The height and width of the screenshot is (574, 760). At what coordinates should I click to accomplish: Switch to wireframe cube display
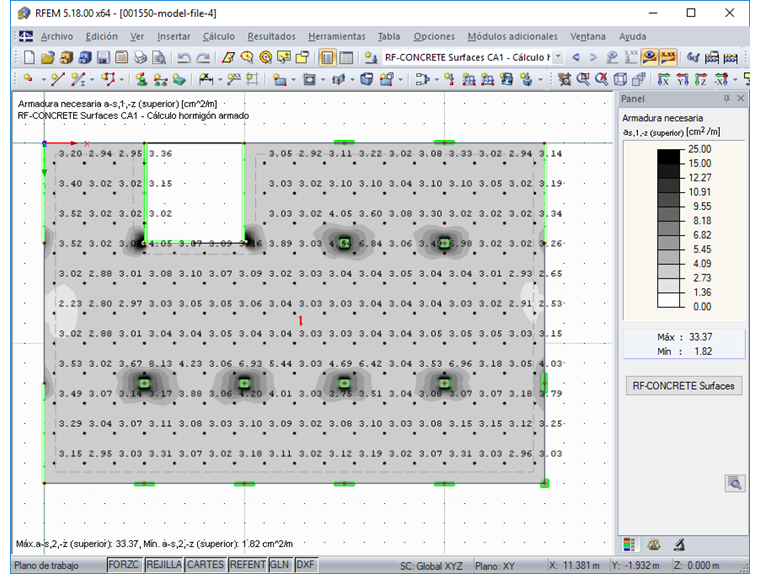[621, 79]
